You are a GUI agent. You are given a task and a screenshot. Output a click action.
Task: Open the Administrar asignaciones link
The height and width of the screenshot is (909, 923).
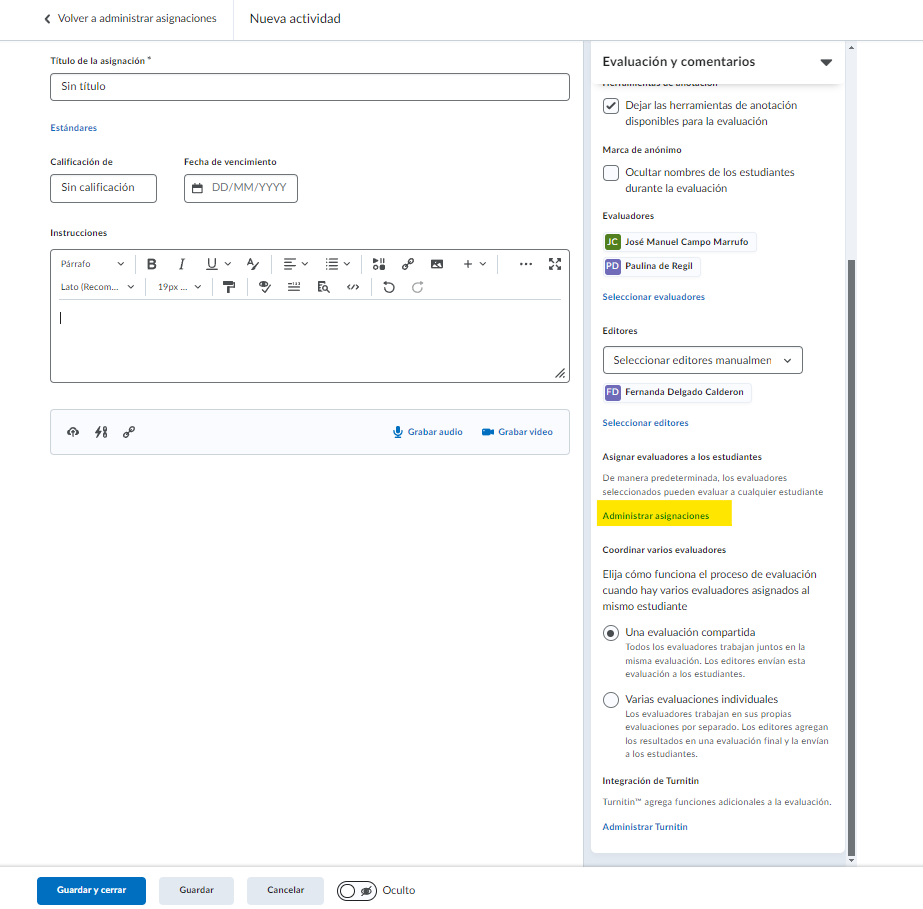tap(656, 516)
